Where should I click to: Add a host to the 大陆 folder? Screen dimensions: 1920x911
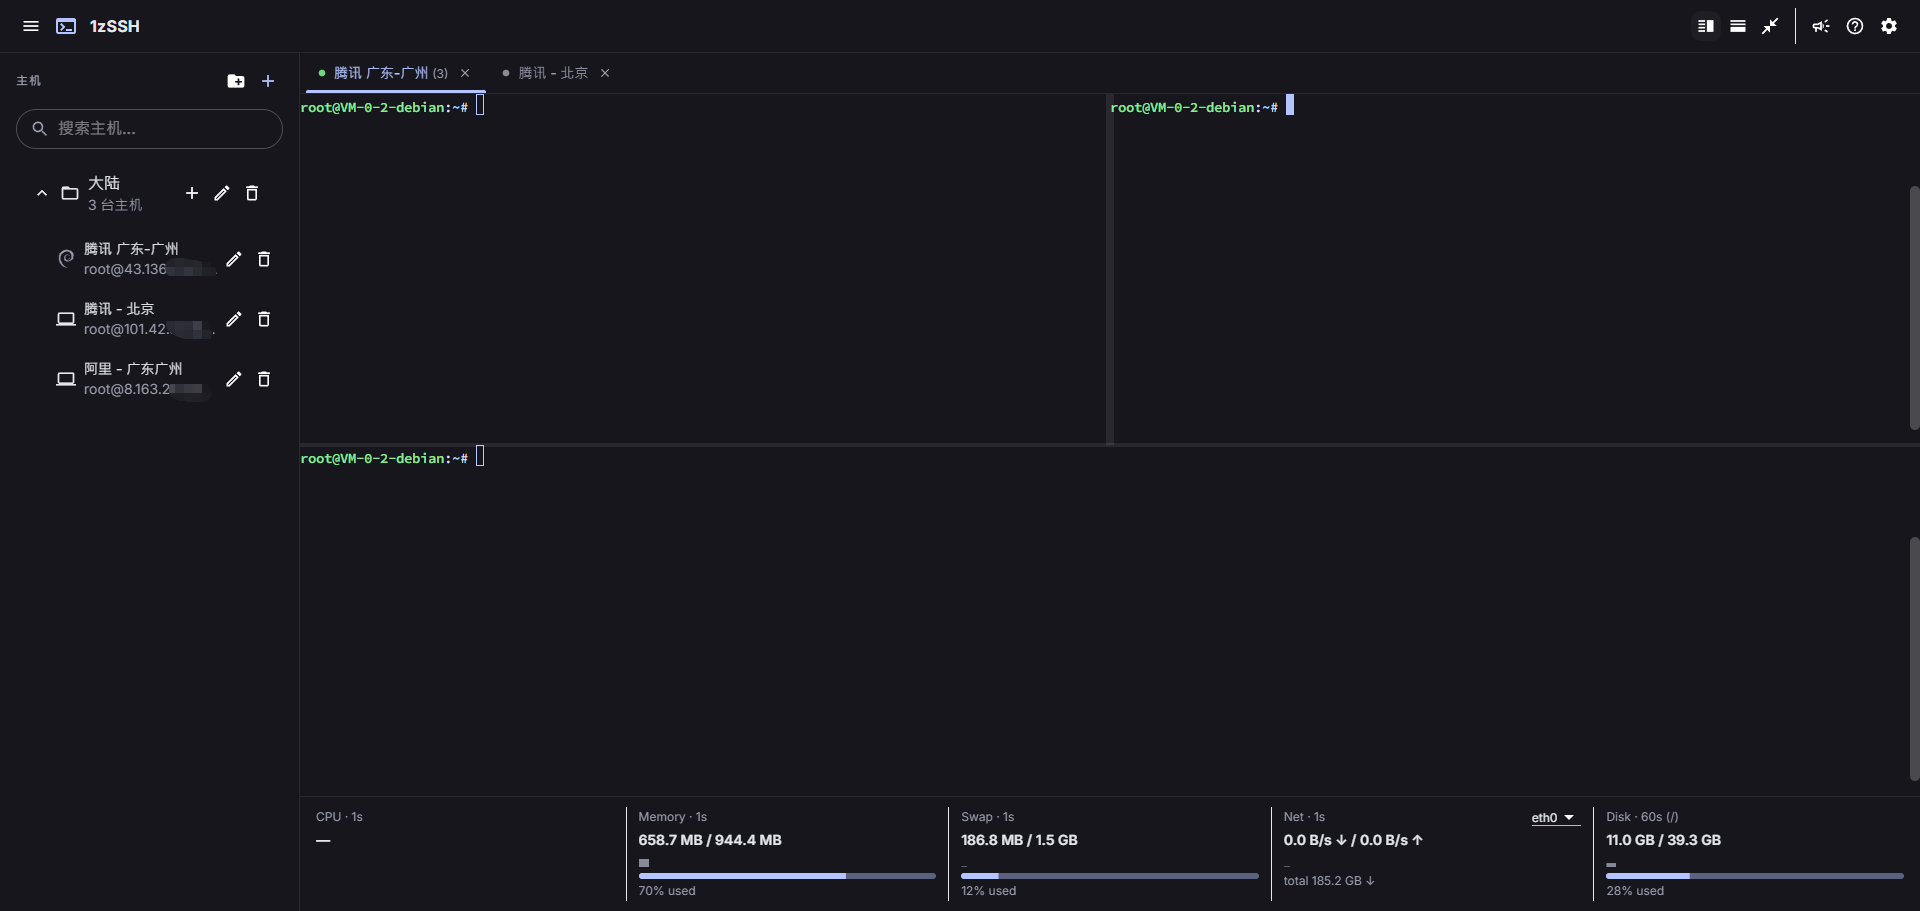coord(192,193)
